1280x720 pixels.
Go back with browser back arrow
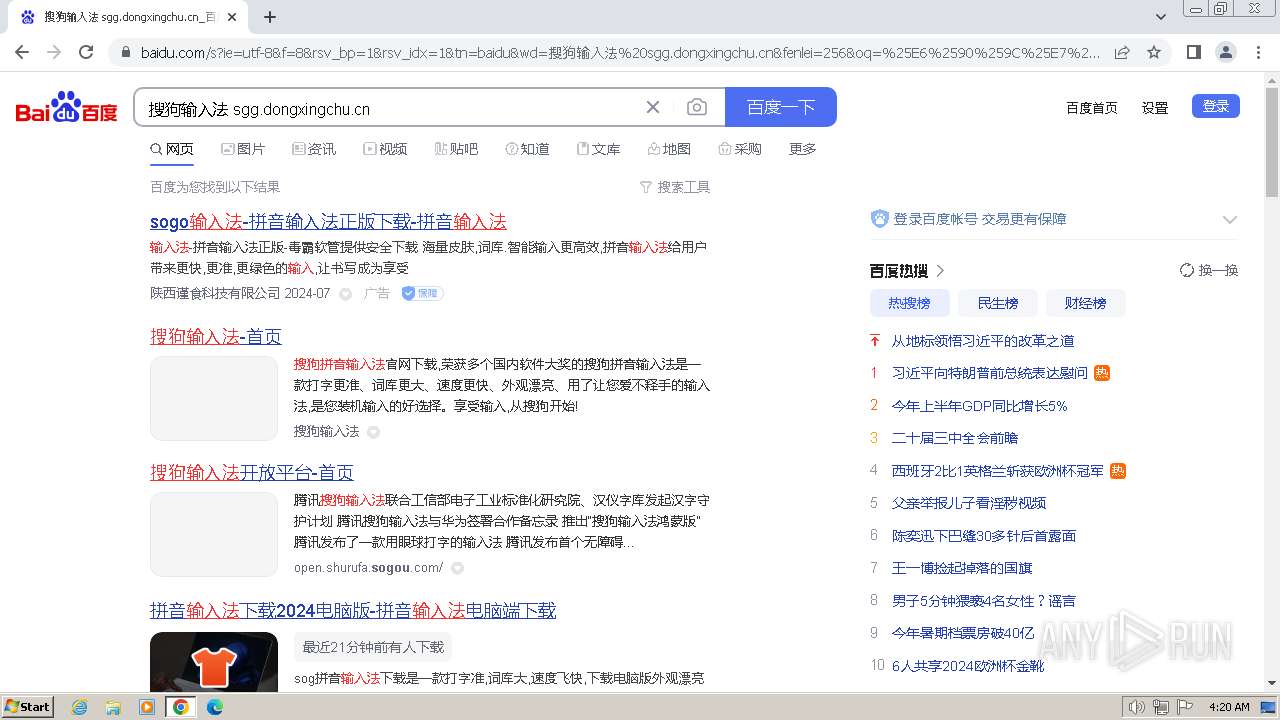[22, 52]
